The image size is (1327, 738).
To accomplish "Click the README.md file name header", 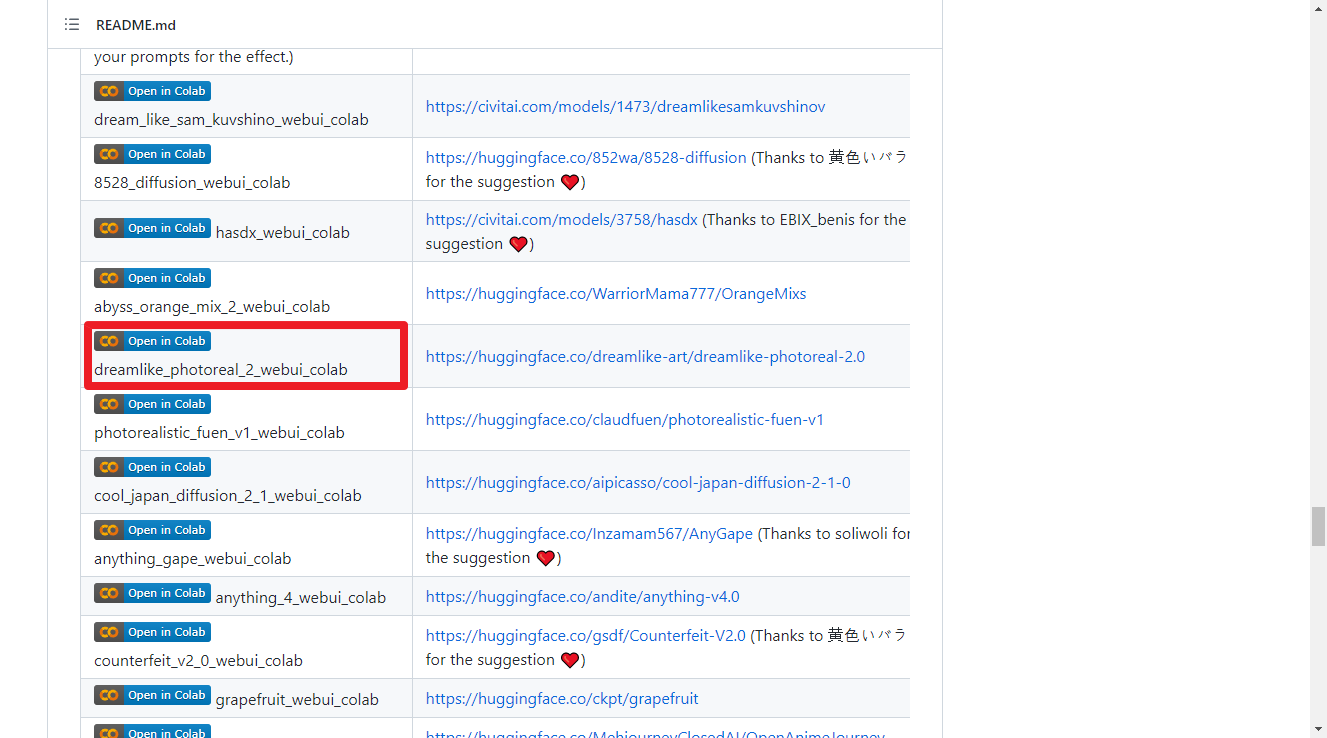I will (136, 25).
